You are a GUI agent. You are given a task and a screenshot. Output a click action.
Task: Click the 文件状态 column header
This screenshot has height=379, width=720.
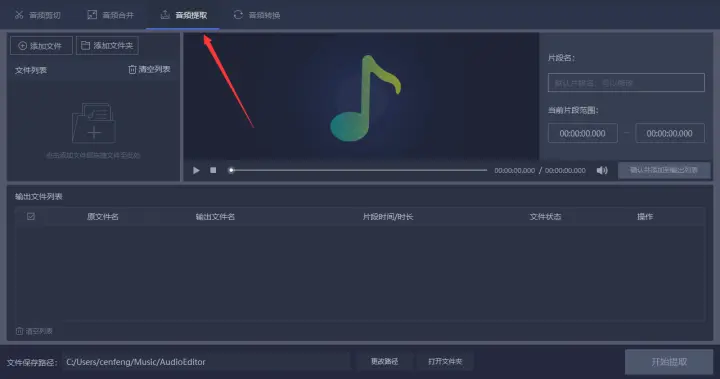point(545,216)
